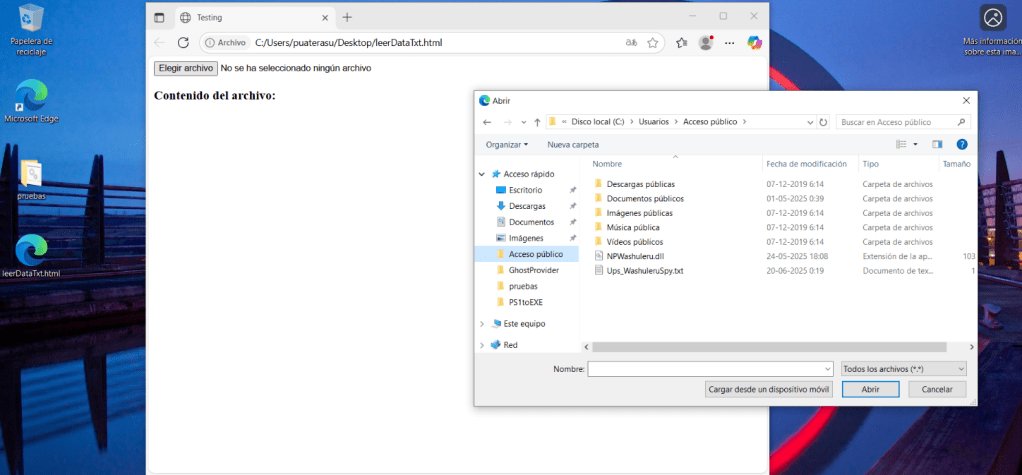Expand the file type filter combo box
Viewport: 1022px width, 475px height.
904,369
